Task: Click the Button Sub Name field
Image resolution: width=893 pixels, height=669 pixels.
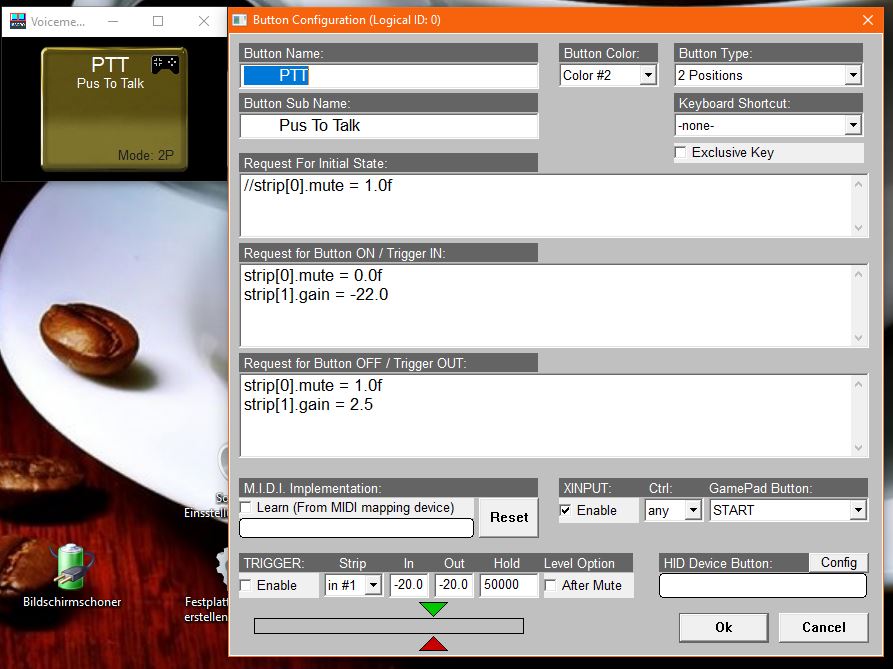Action: (389, 126)
